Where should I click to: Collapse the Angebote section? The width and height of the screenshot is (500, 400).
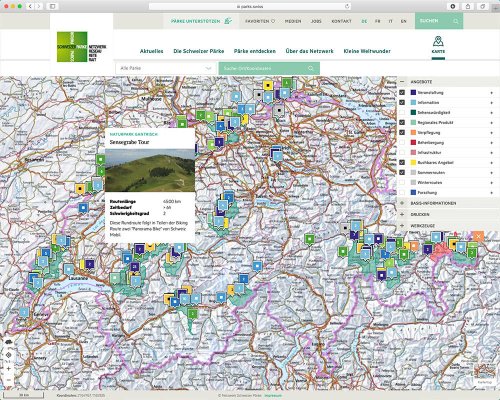(402, 82)
